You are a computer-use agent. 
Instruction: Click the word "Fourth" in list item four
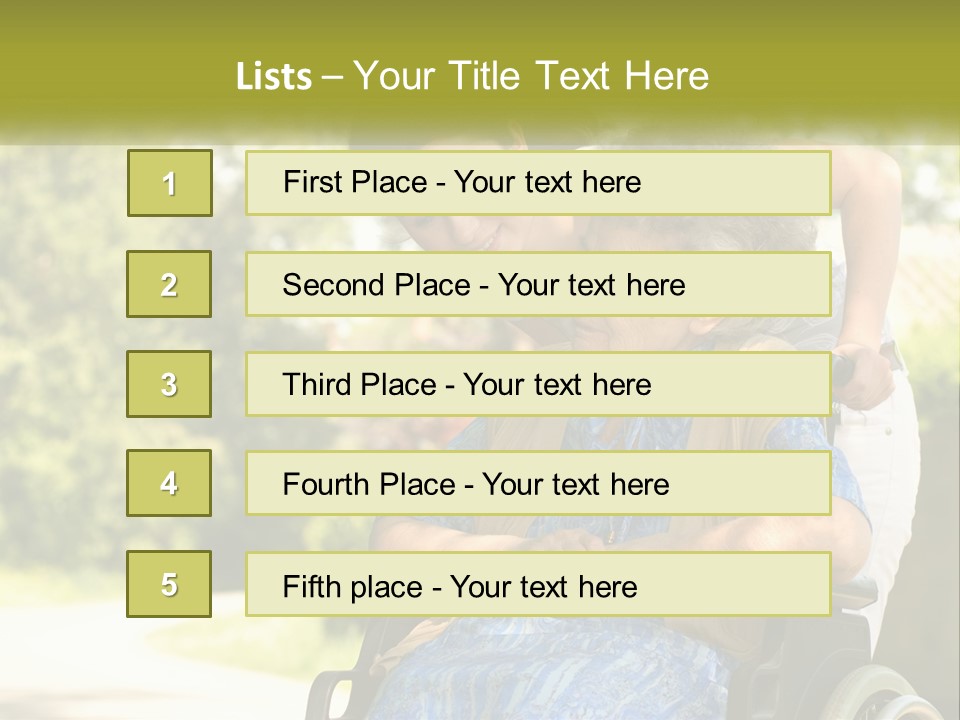(326, 485)
